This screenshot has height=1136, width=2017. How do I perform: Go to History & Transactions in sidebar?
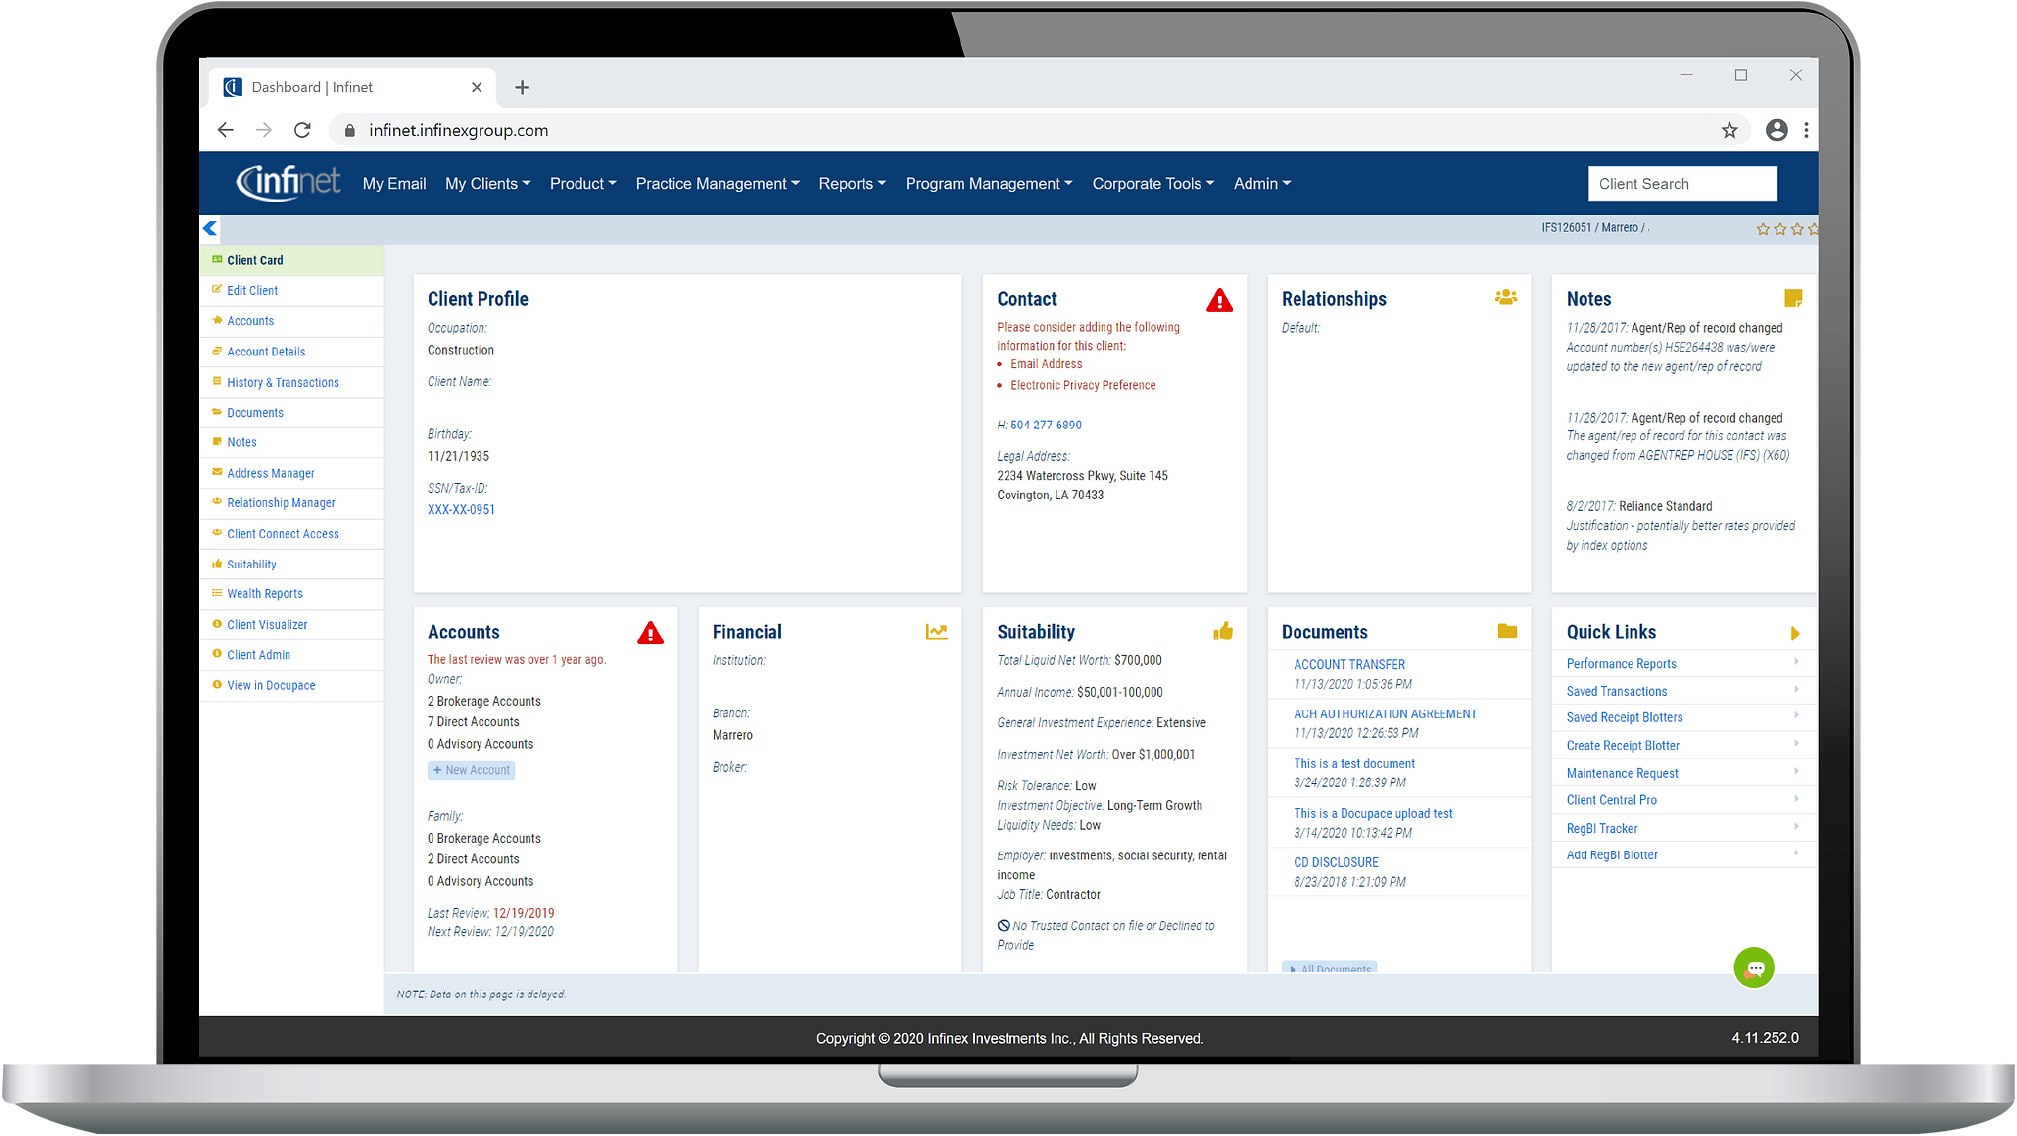click(283, 383)
